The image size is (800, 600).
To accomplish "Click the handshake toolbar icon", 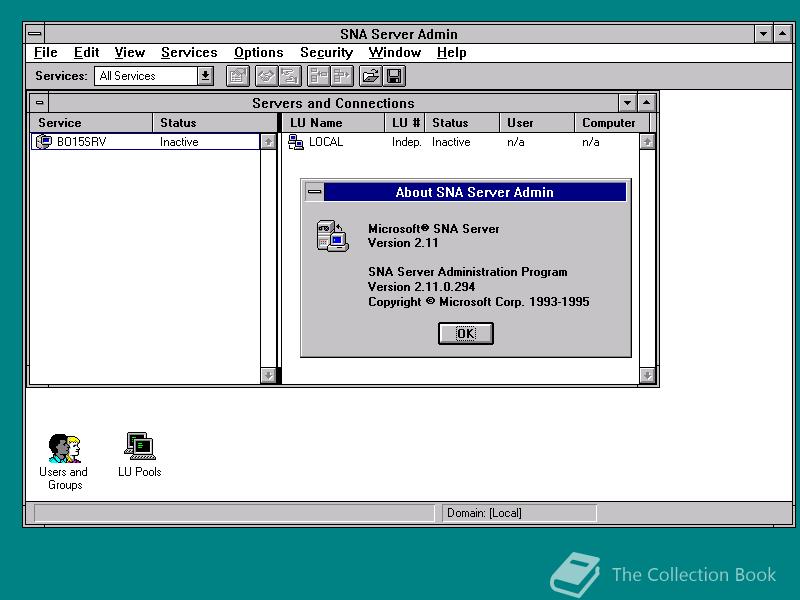I will click(x=266, y=77).
